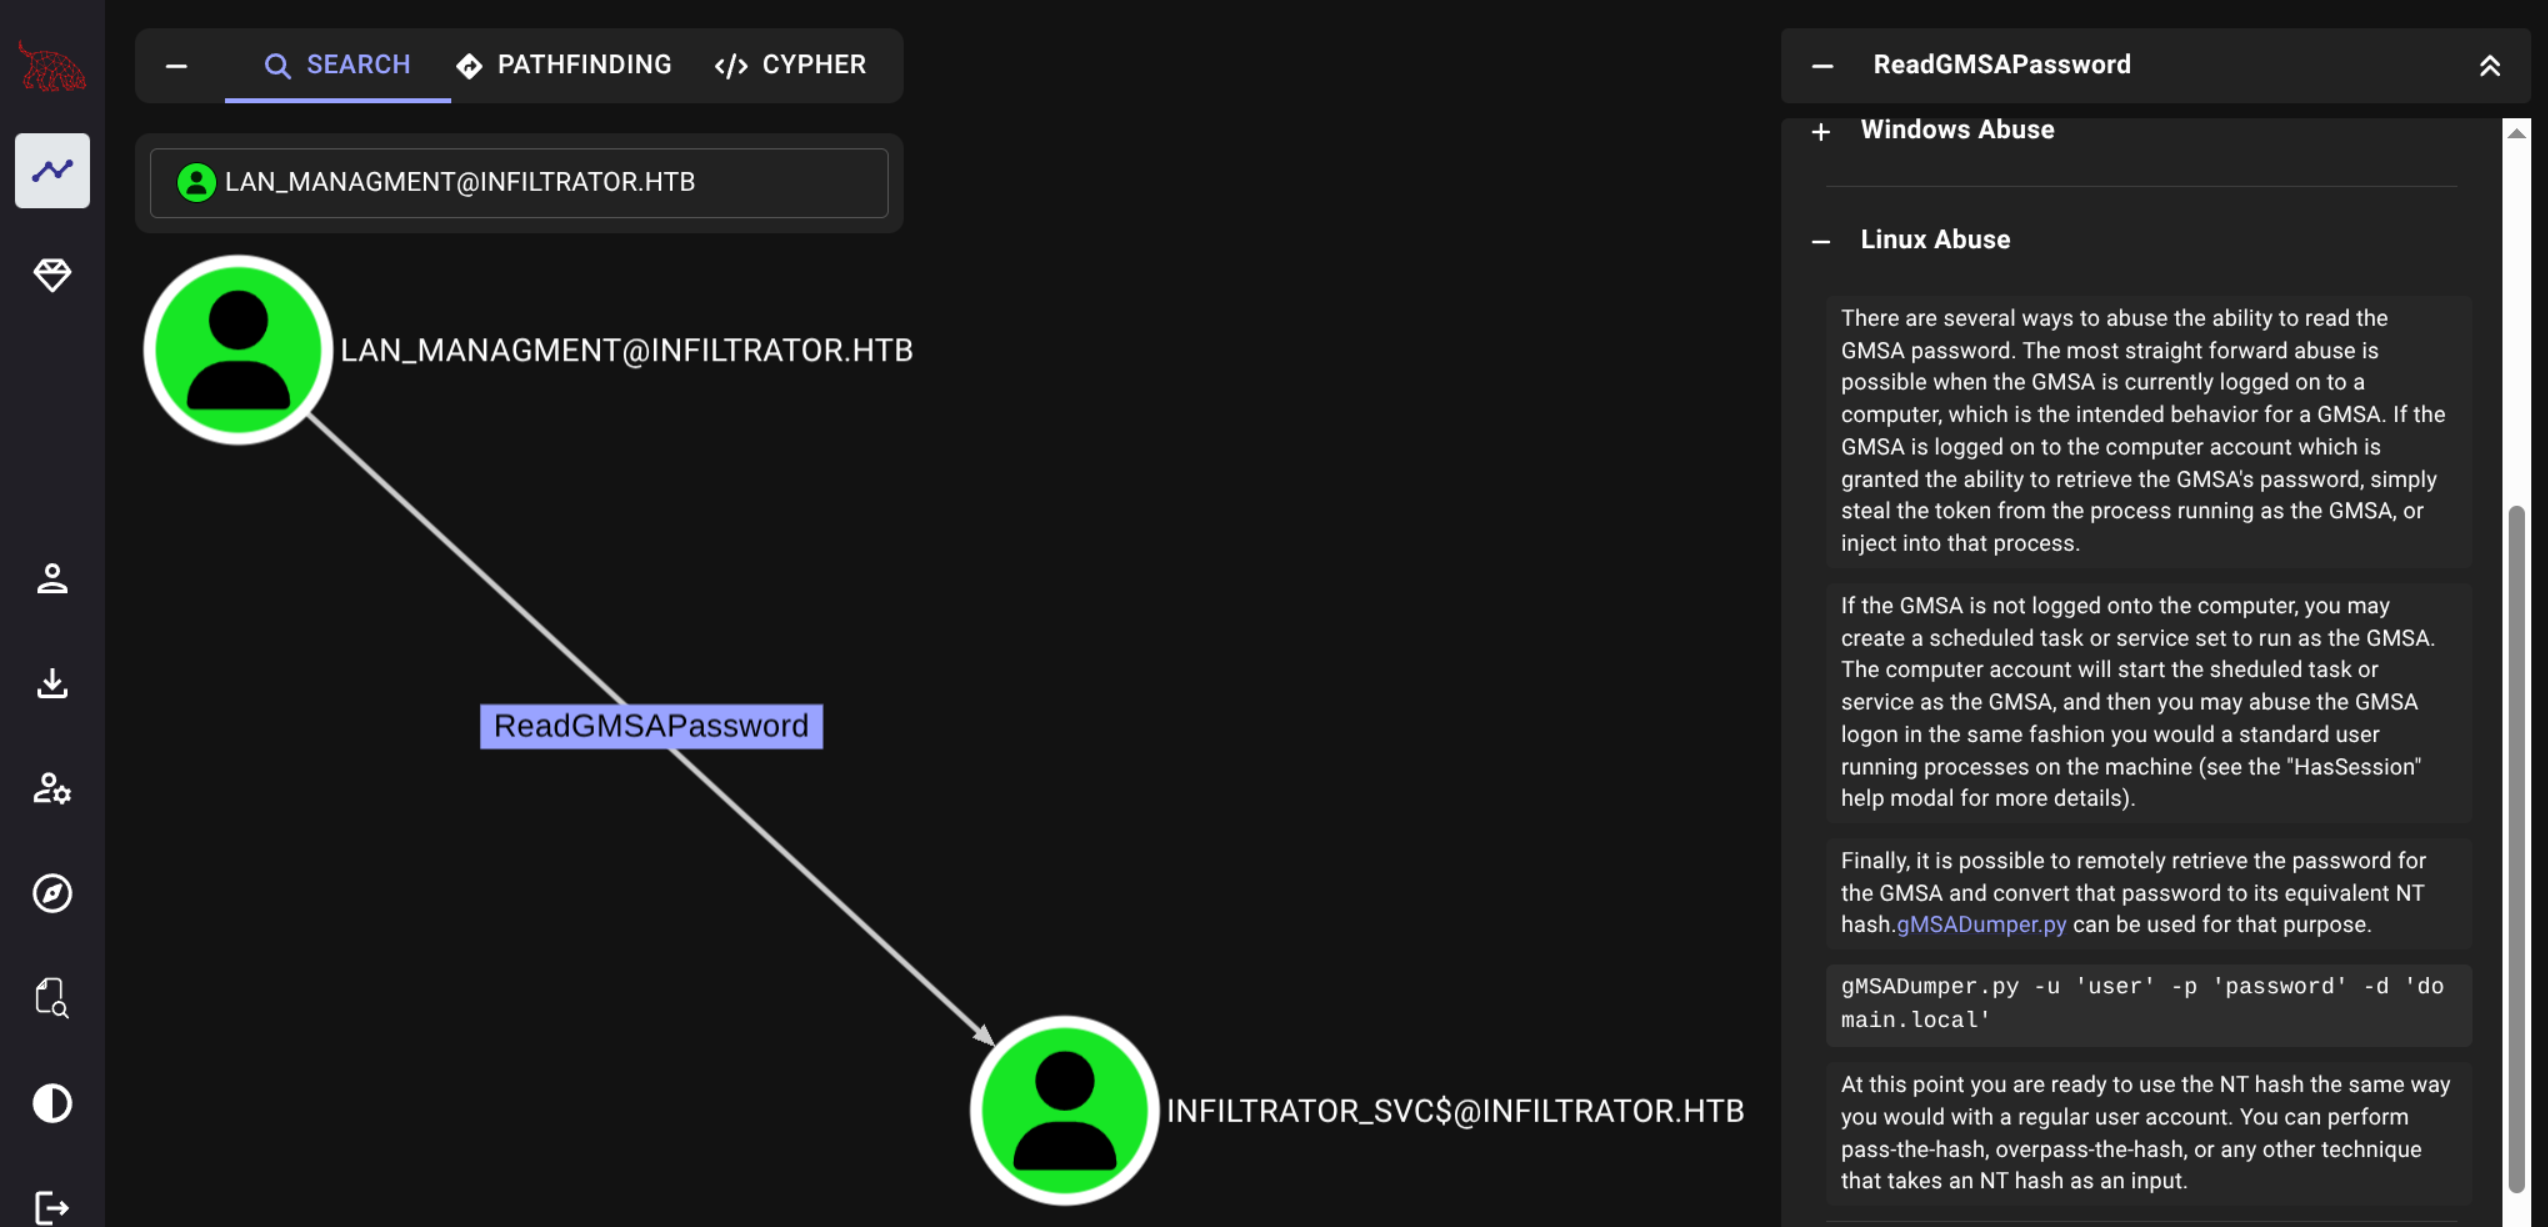Click the compass API Explorer icon

click(52, 893)
